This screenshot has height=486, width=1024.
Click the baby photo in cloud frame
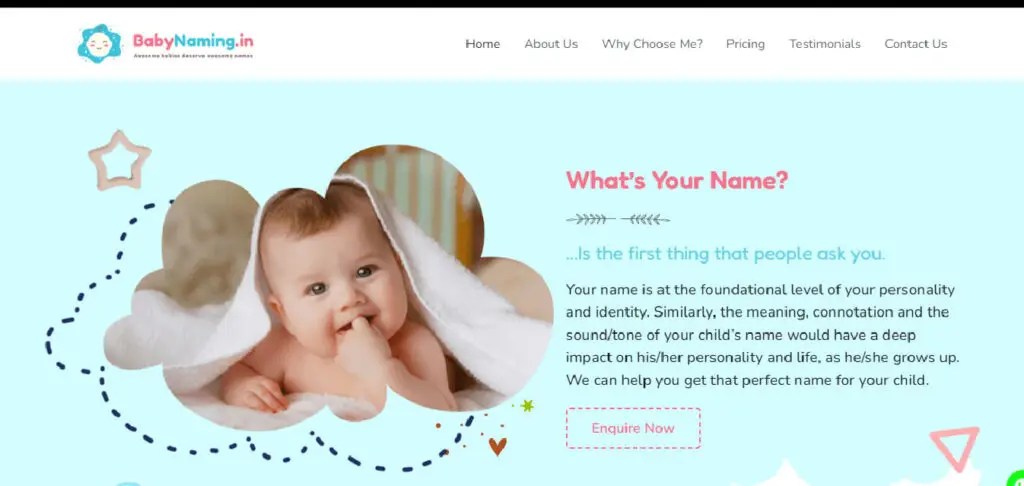pyautogui.click(x=328, y=286)
